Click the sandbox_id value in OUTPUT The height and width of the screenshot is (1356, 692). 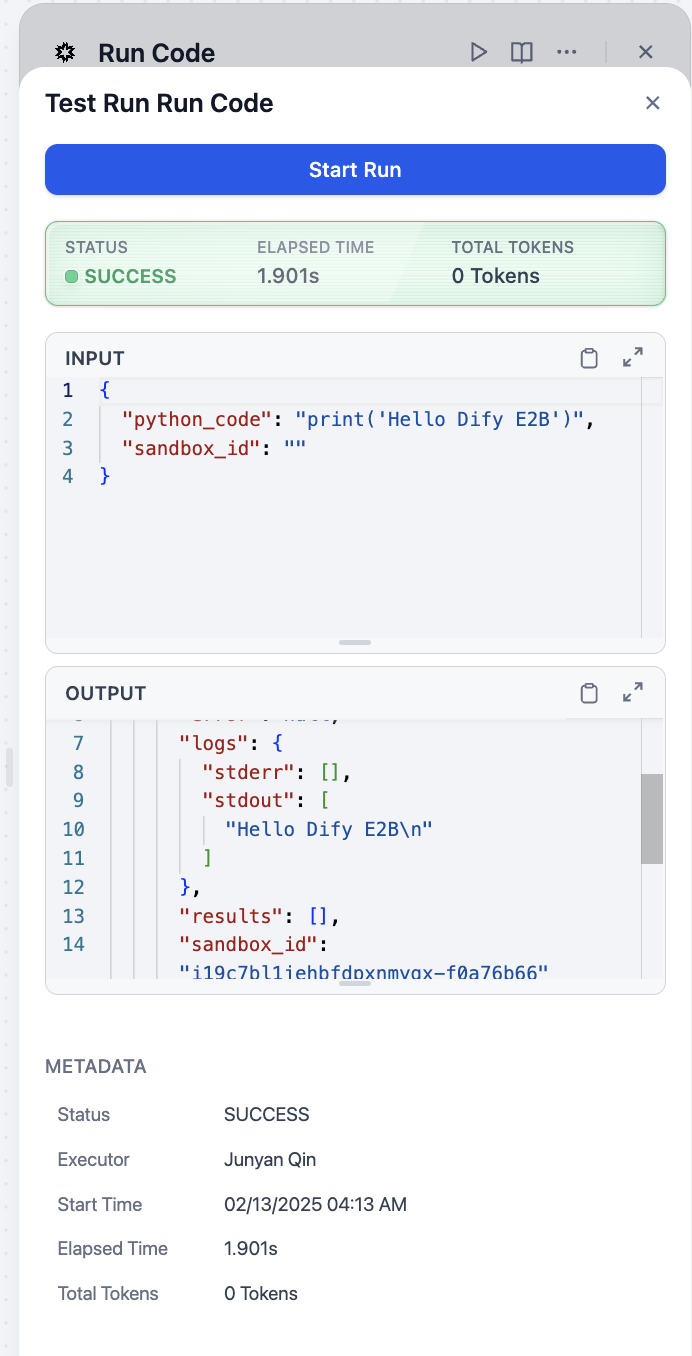pos(364,972)
